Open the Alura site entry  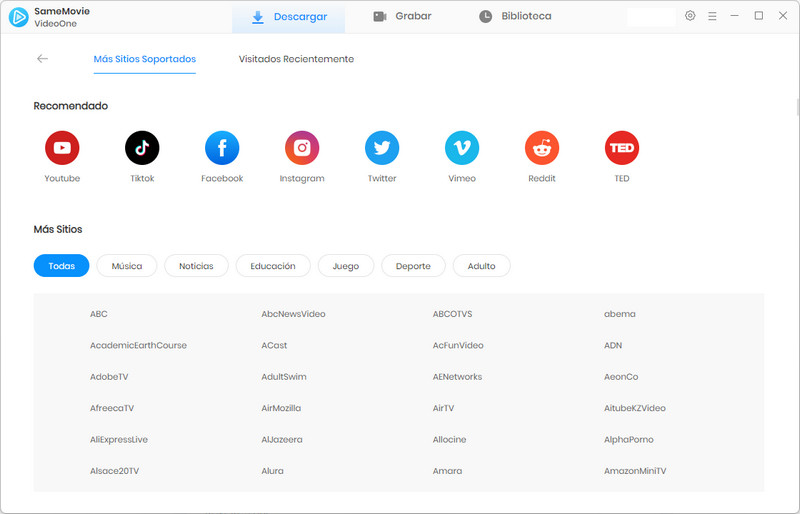tap(272, 471)
